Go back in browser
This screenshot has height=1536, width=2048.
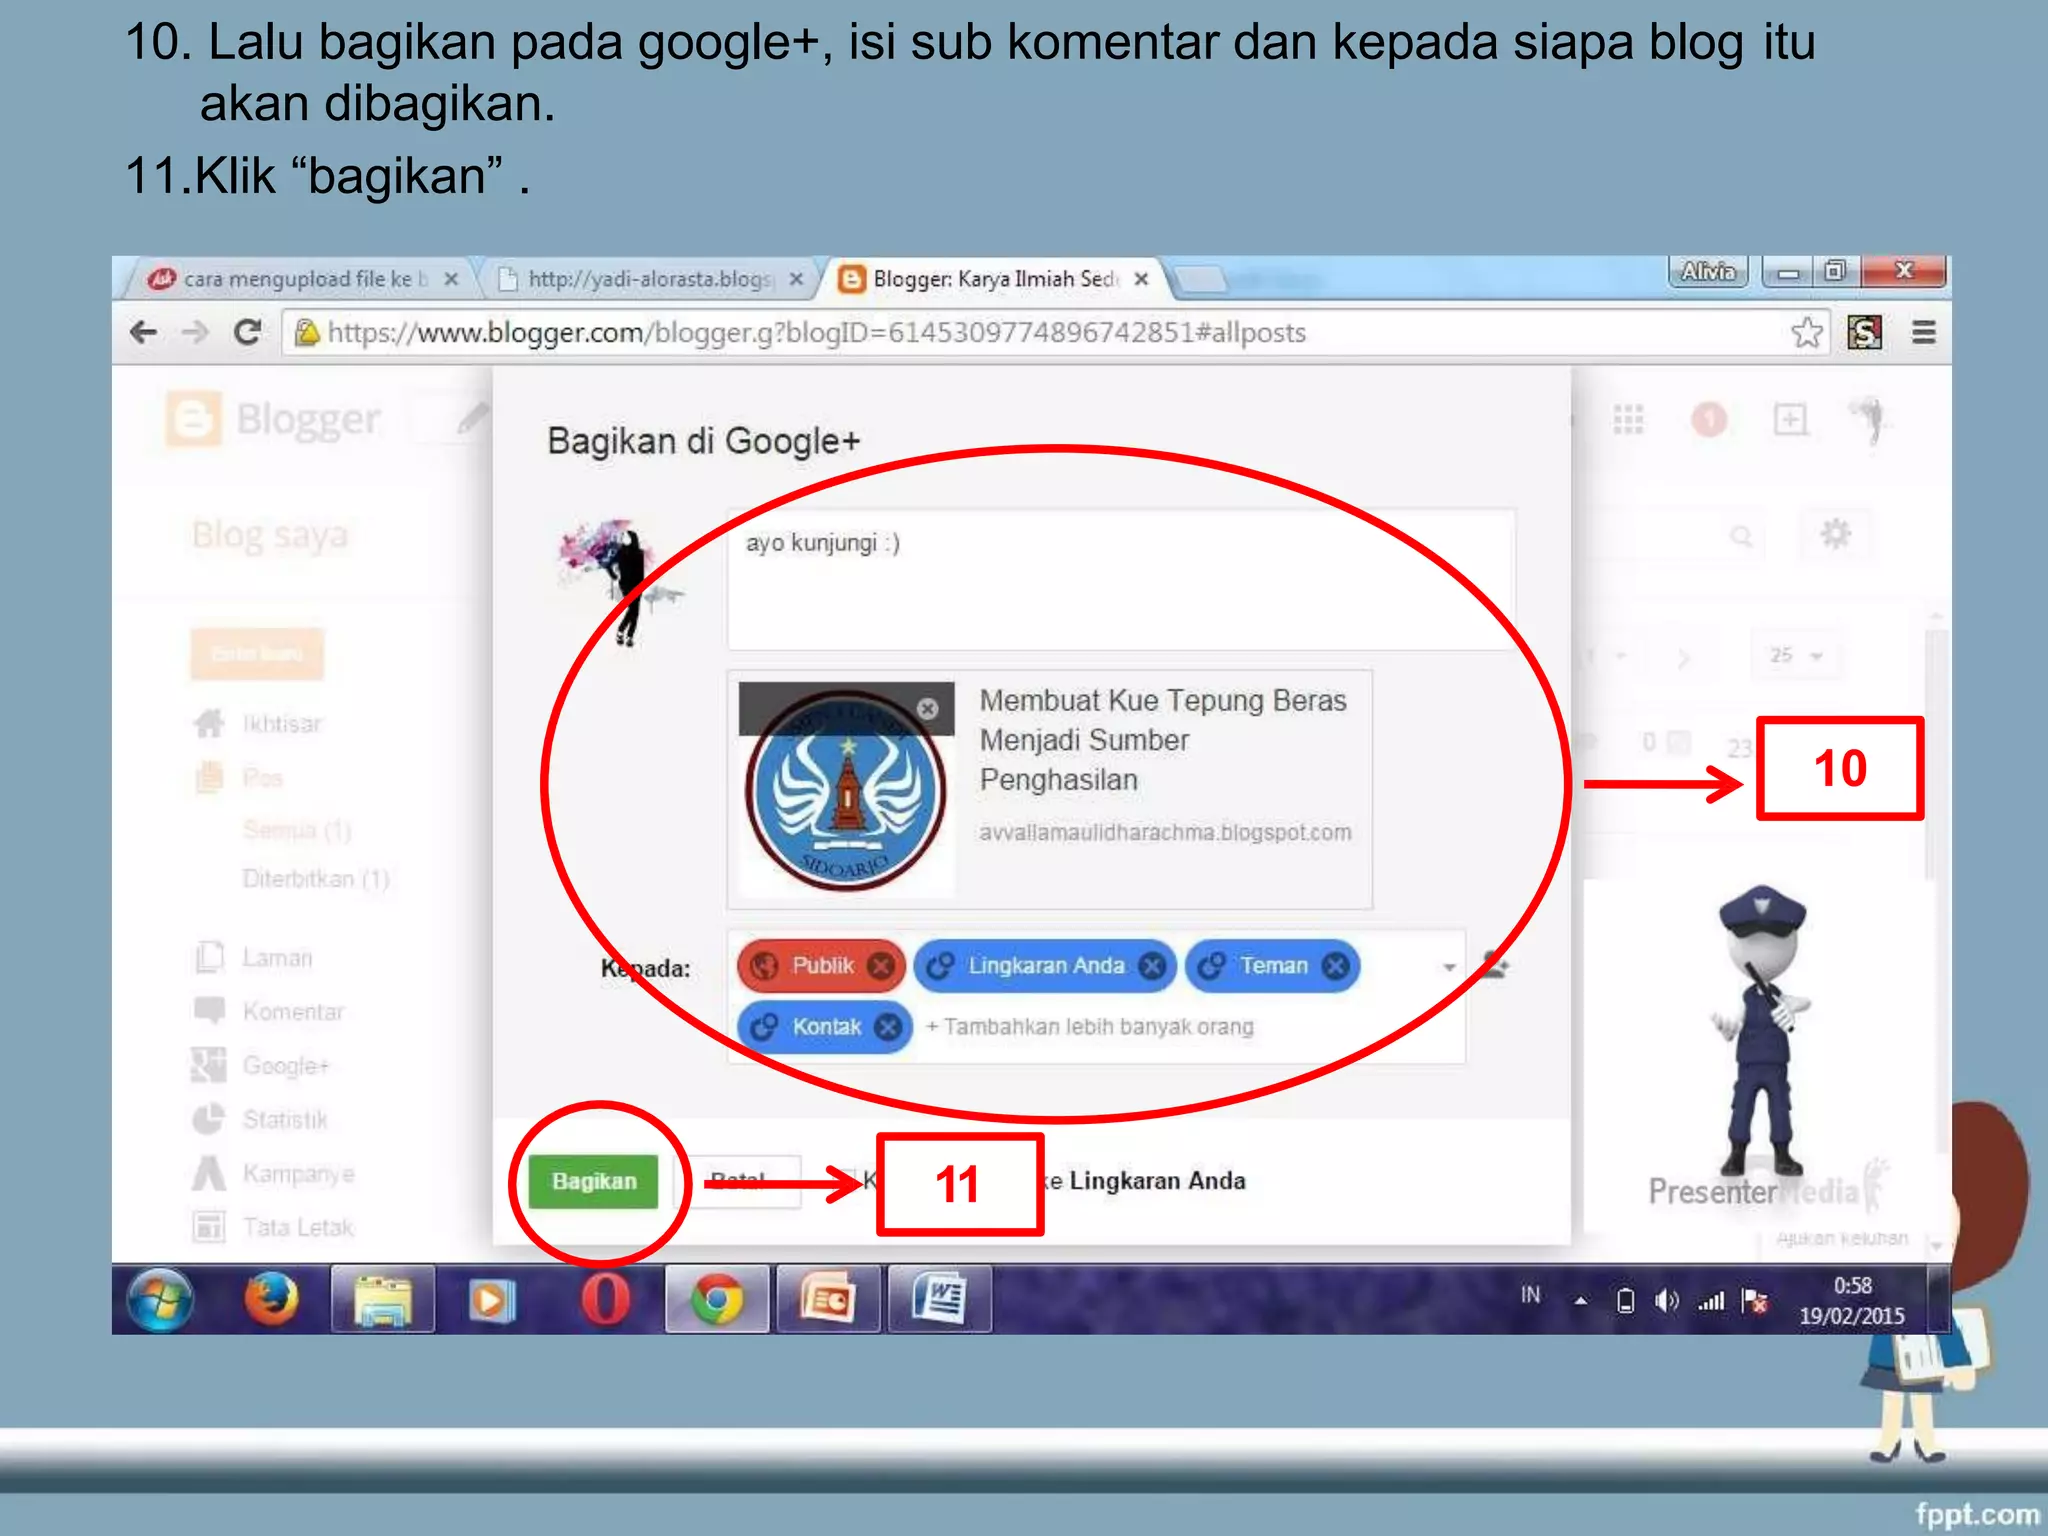coord(144,332)
